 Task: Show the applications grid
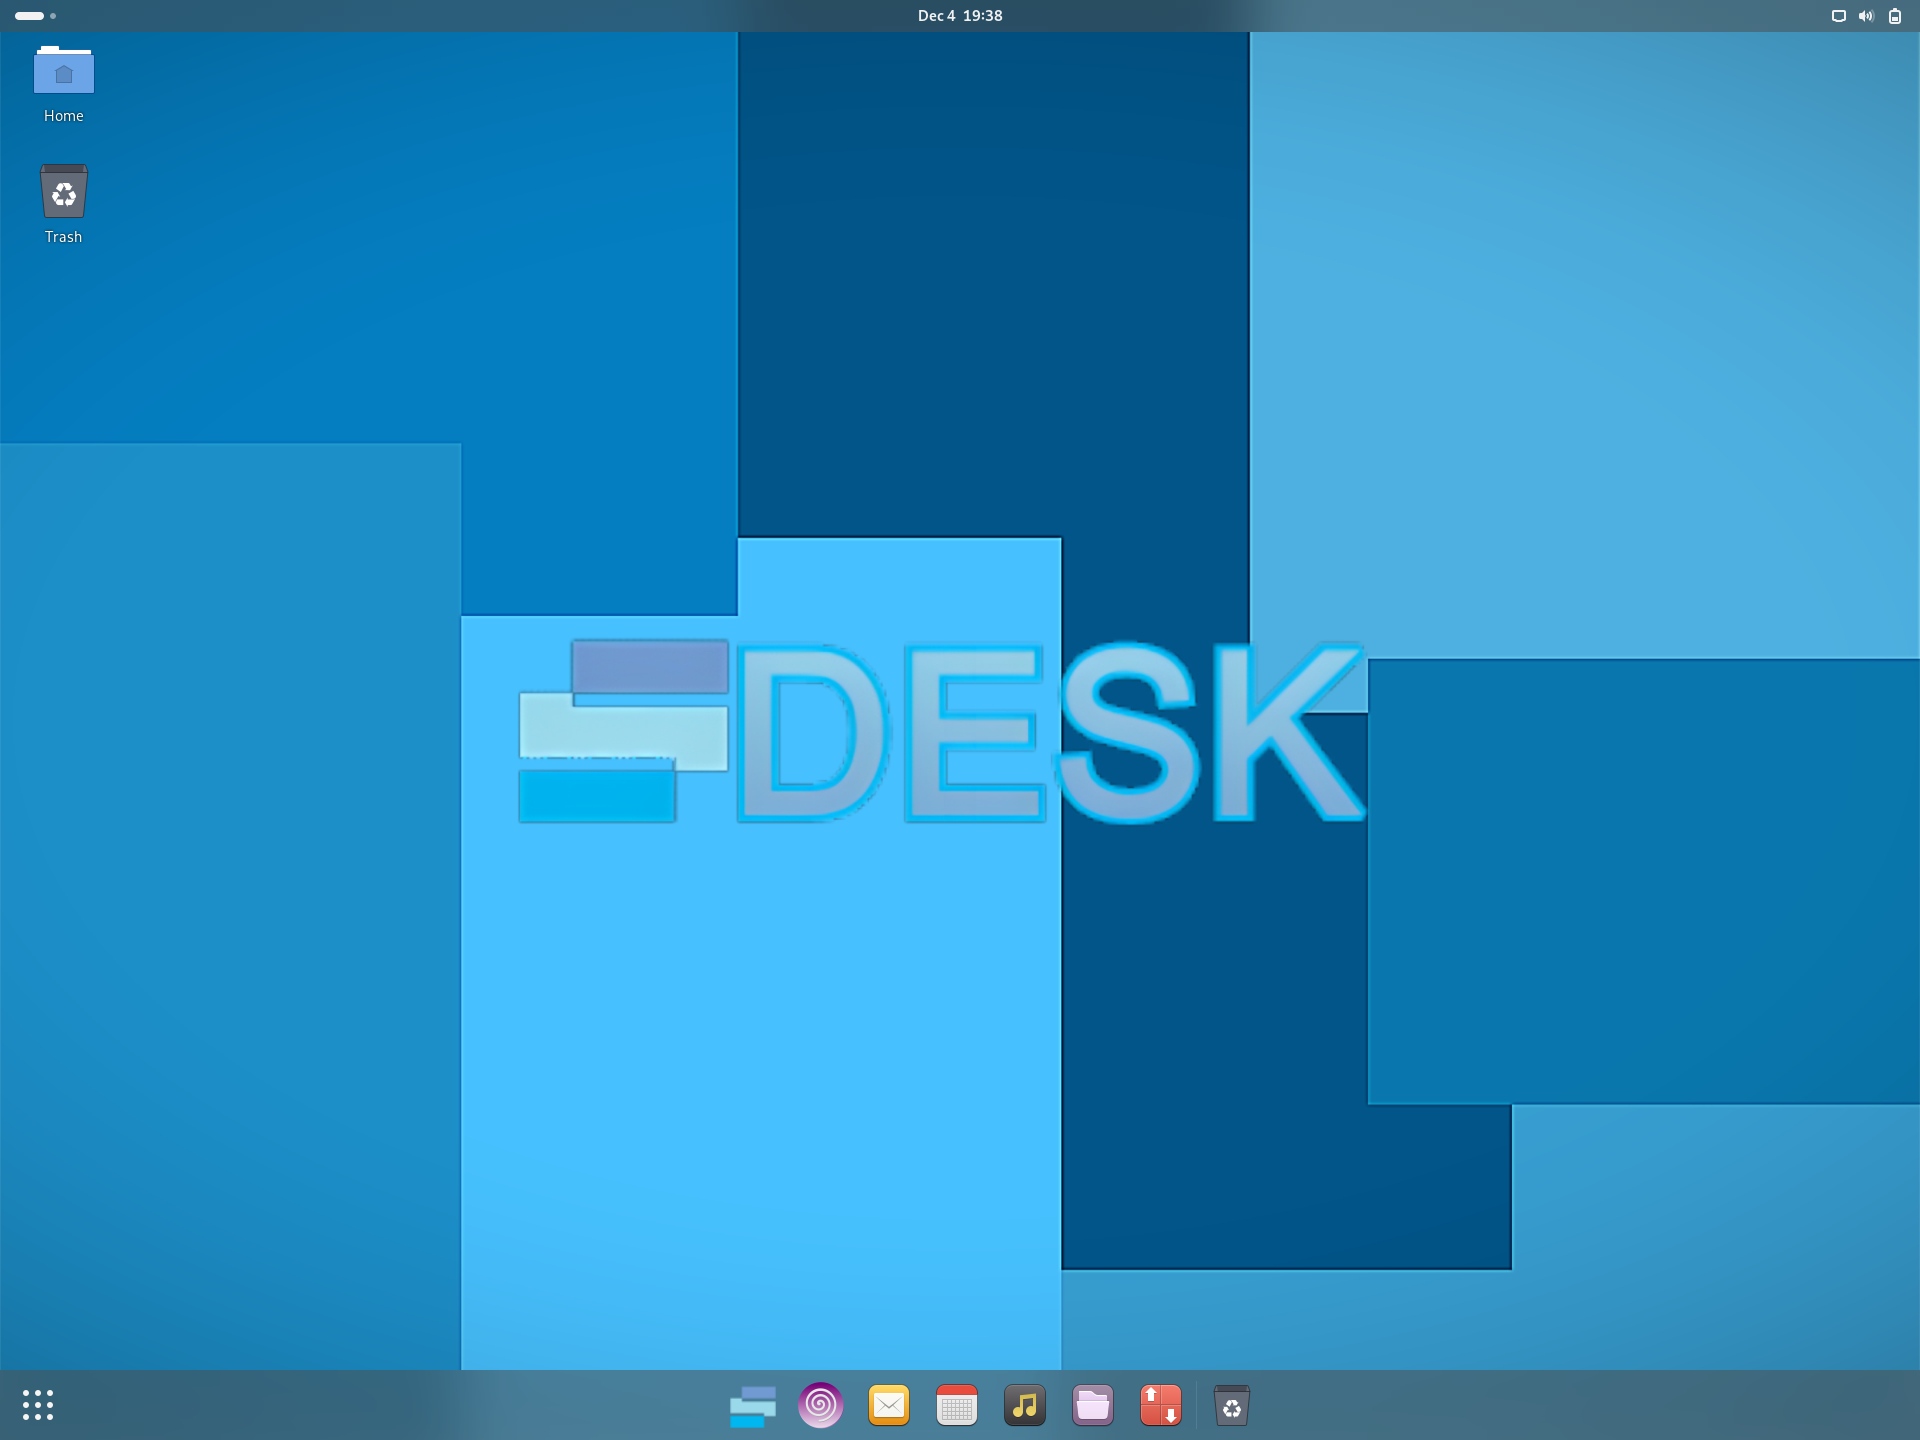38,1405
